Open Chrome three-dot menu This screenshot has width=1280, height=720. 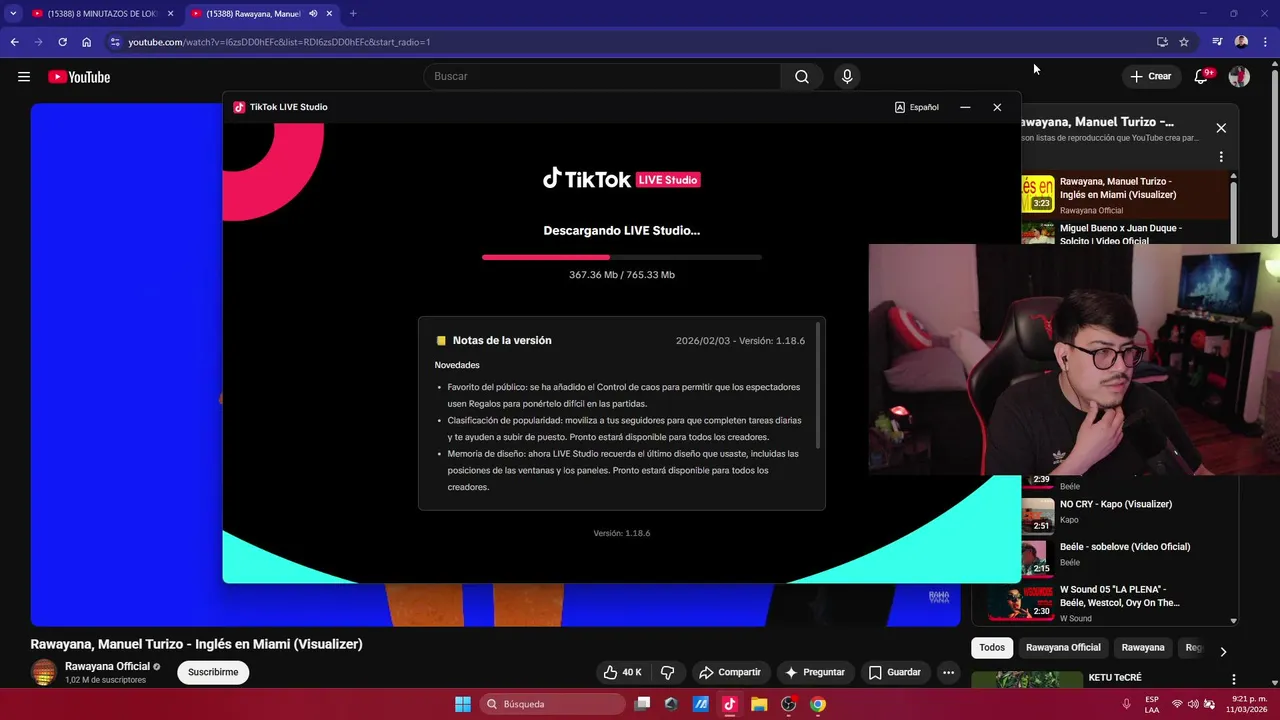(1264, 42)
